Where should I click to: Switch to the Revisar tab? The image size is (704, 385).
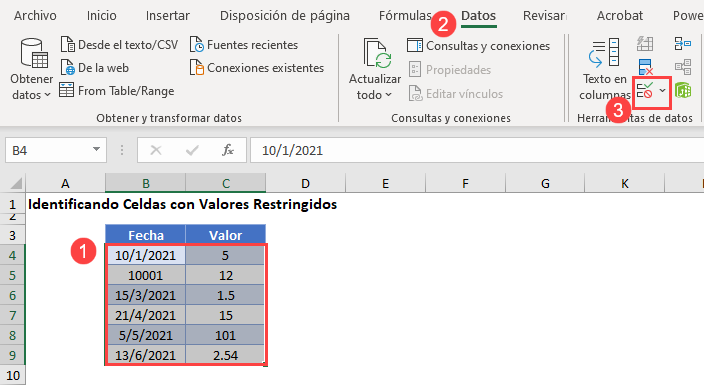click(544, 16)
